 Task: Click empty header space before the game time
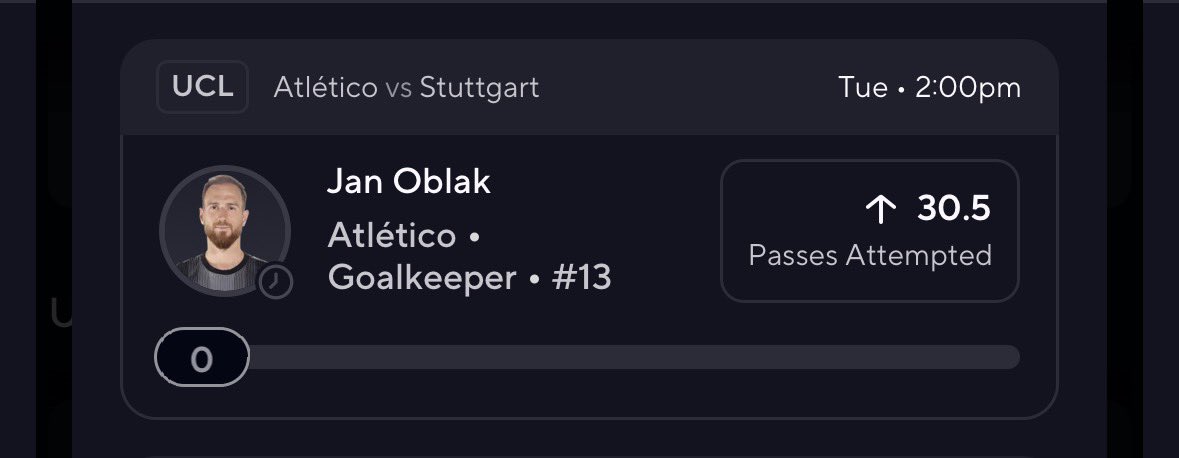pos(688,88)
